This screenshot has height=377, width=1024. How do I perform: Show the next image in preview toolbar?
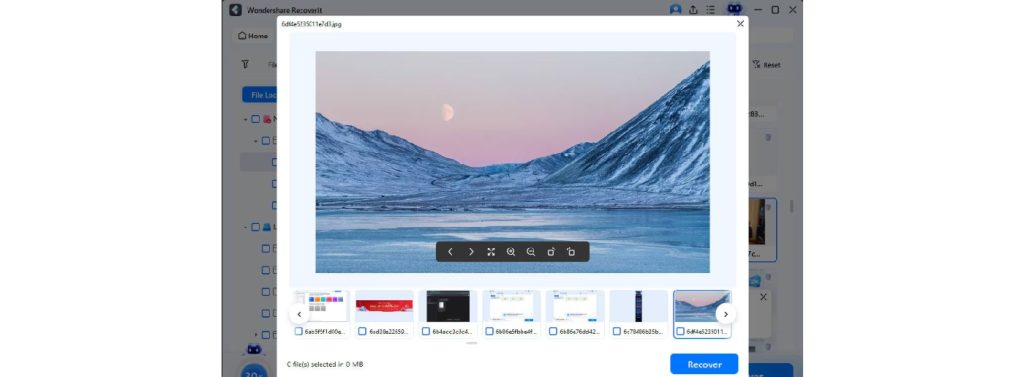pos(471,252)
